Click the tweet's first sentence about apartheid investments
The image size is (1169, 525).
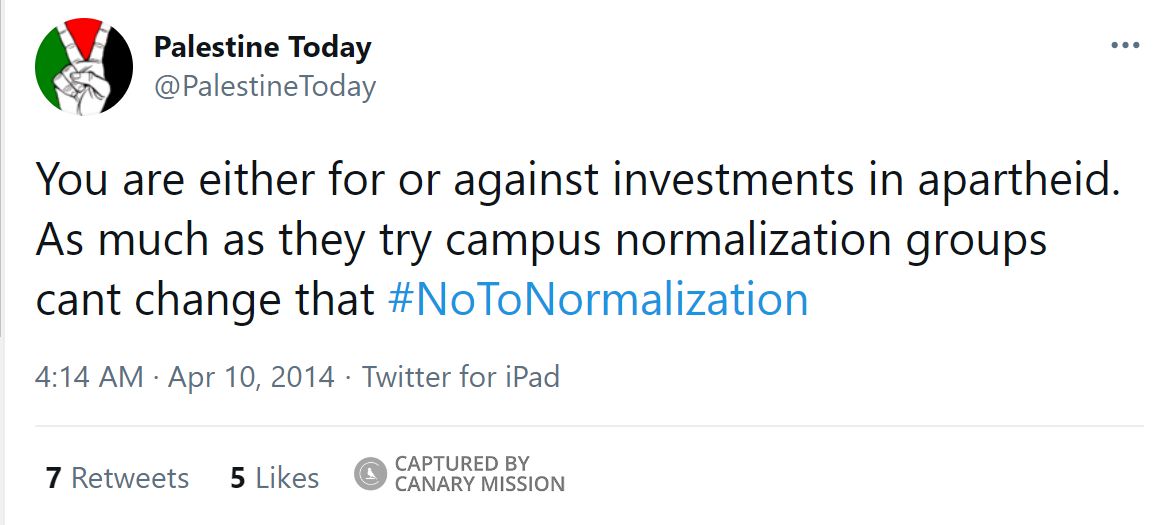(x=578, y=179)
